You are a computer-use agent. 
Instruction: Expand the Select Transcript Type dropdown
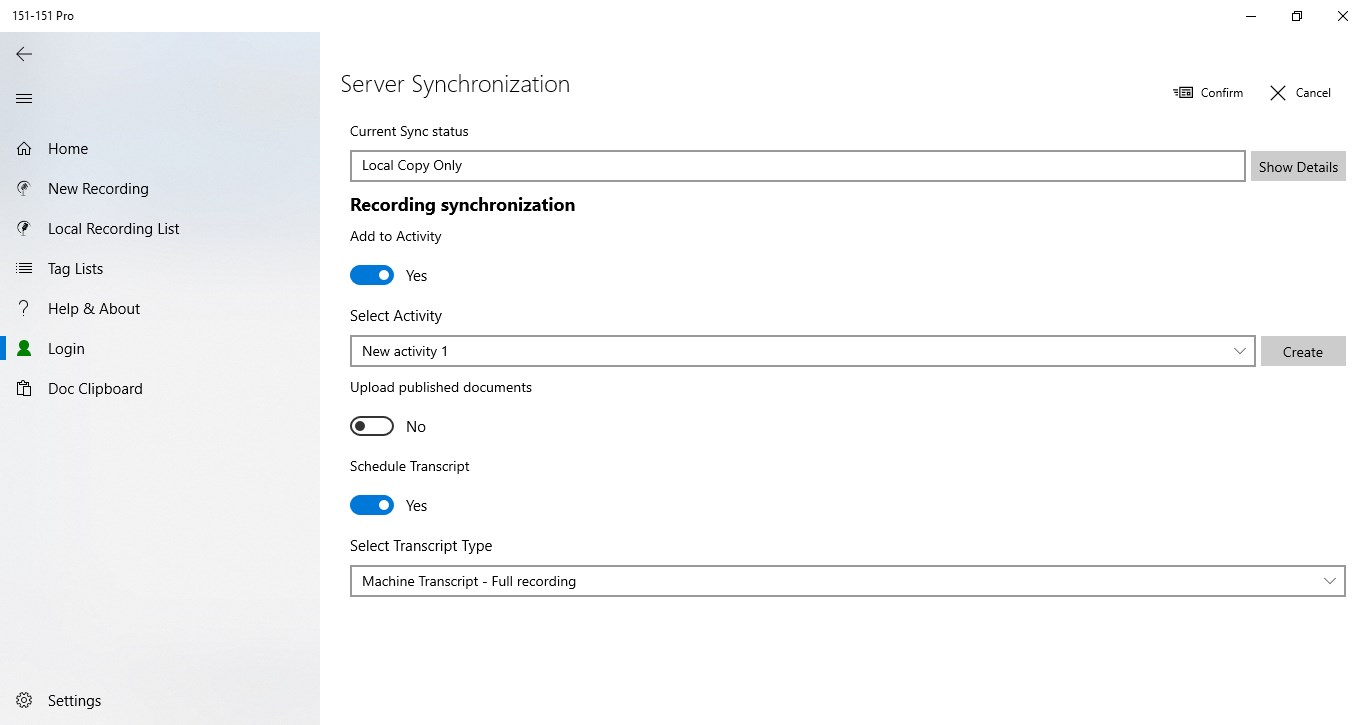pos(847,581)
